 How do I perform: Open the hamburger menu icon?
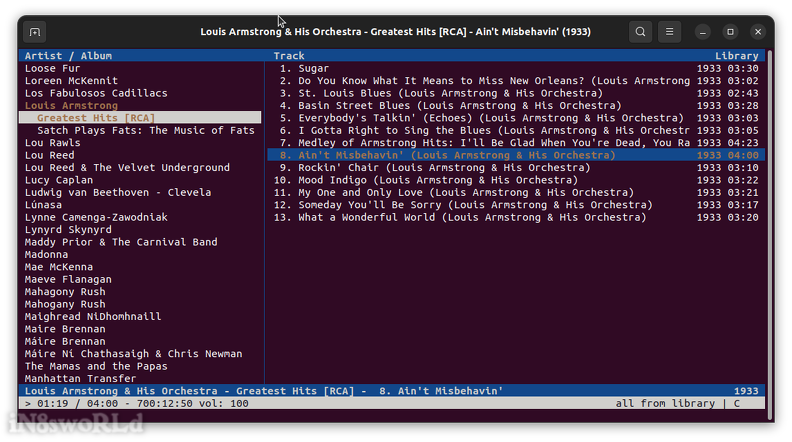click(x=669, y=32)
